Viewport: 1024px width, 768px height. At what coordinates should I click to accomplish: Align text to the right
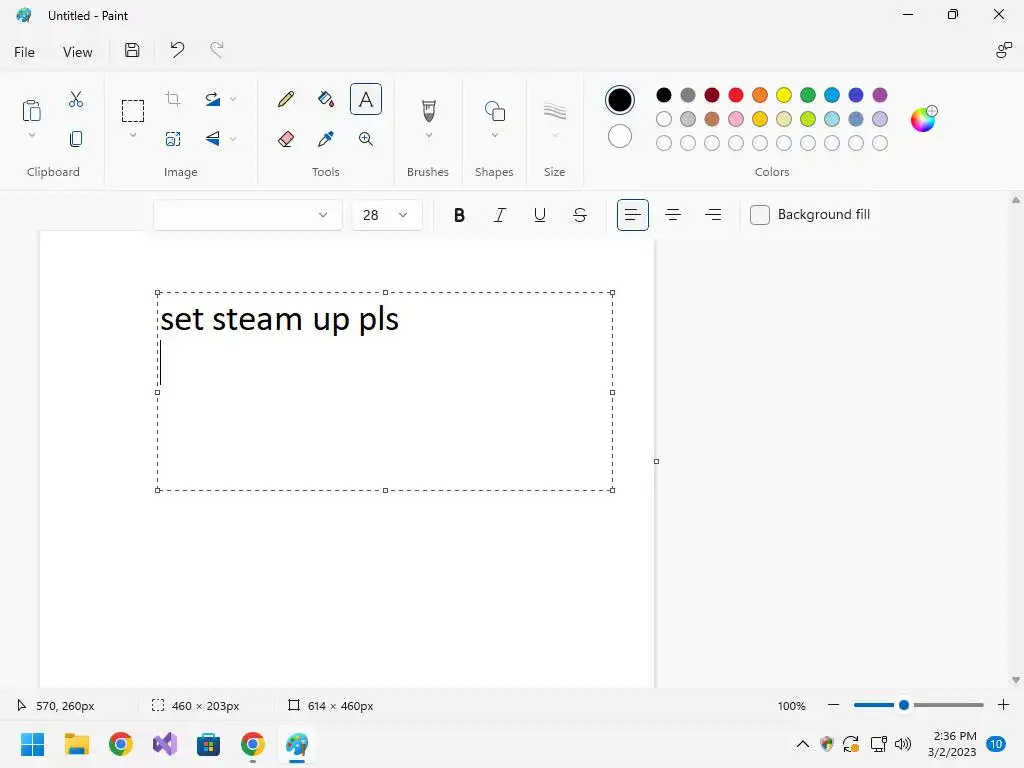(x=713, y=215)
